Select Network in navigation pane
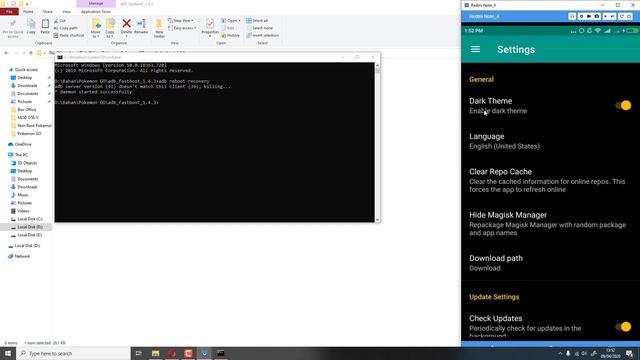This screenshot has width=640, height=360. point(22,256)
